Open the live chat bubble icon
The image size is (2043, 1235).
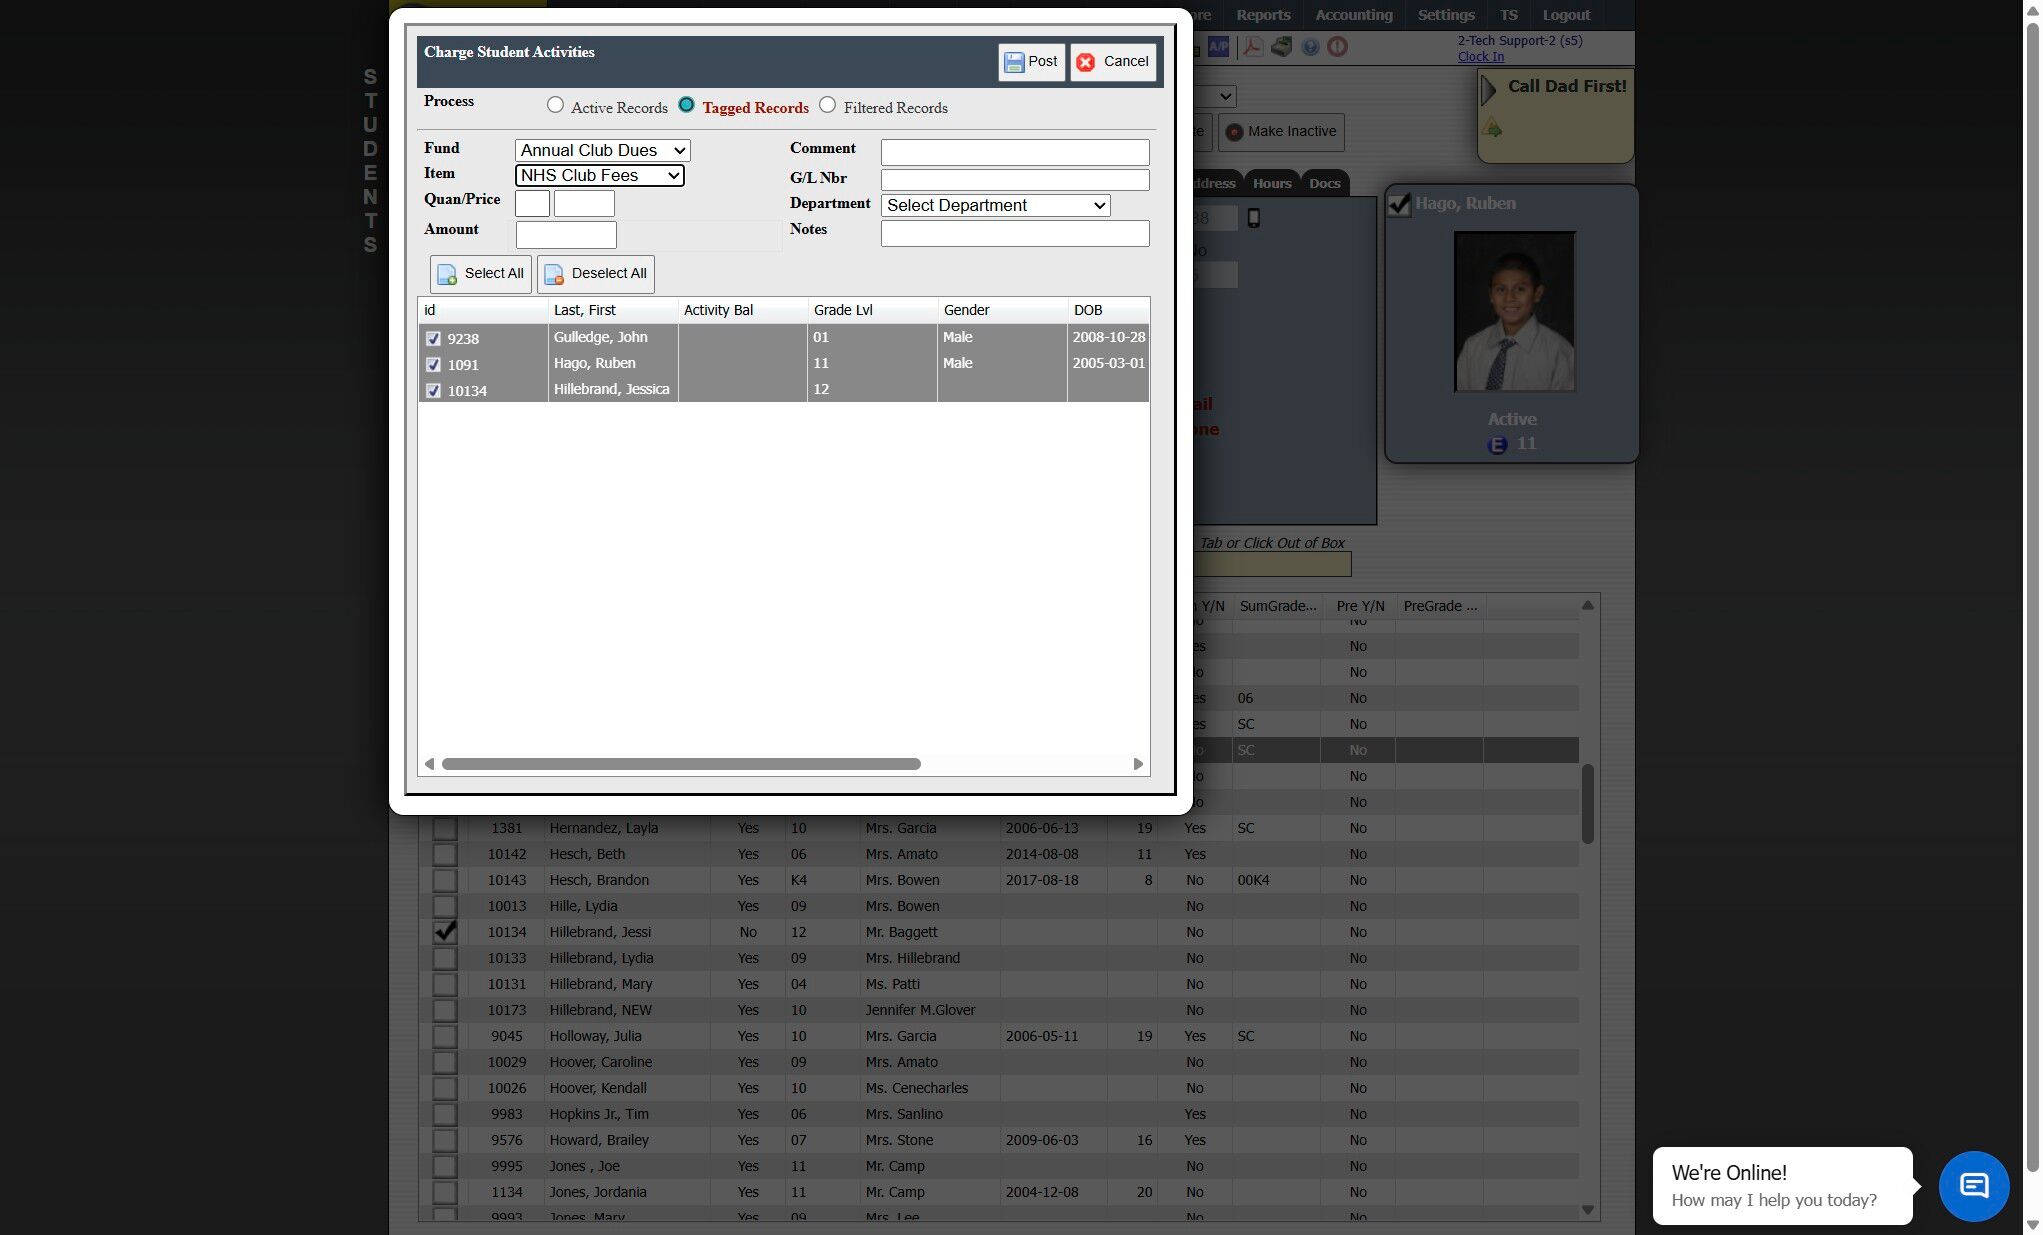coord(1973,1186)
